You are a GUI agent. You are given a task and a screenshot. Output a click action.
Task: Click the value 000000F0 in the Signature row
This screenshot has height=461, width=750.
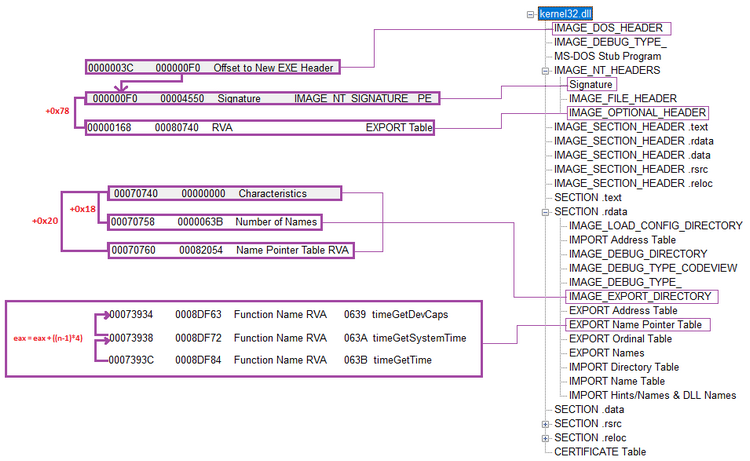pos(115,99)
